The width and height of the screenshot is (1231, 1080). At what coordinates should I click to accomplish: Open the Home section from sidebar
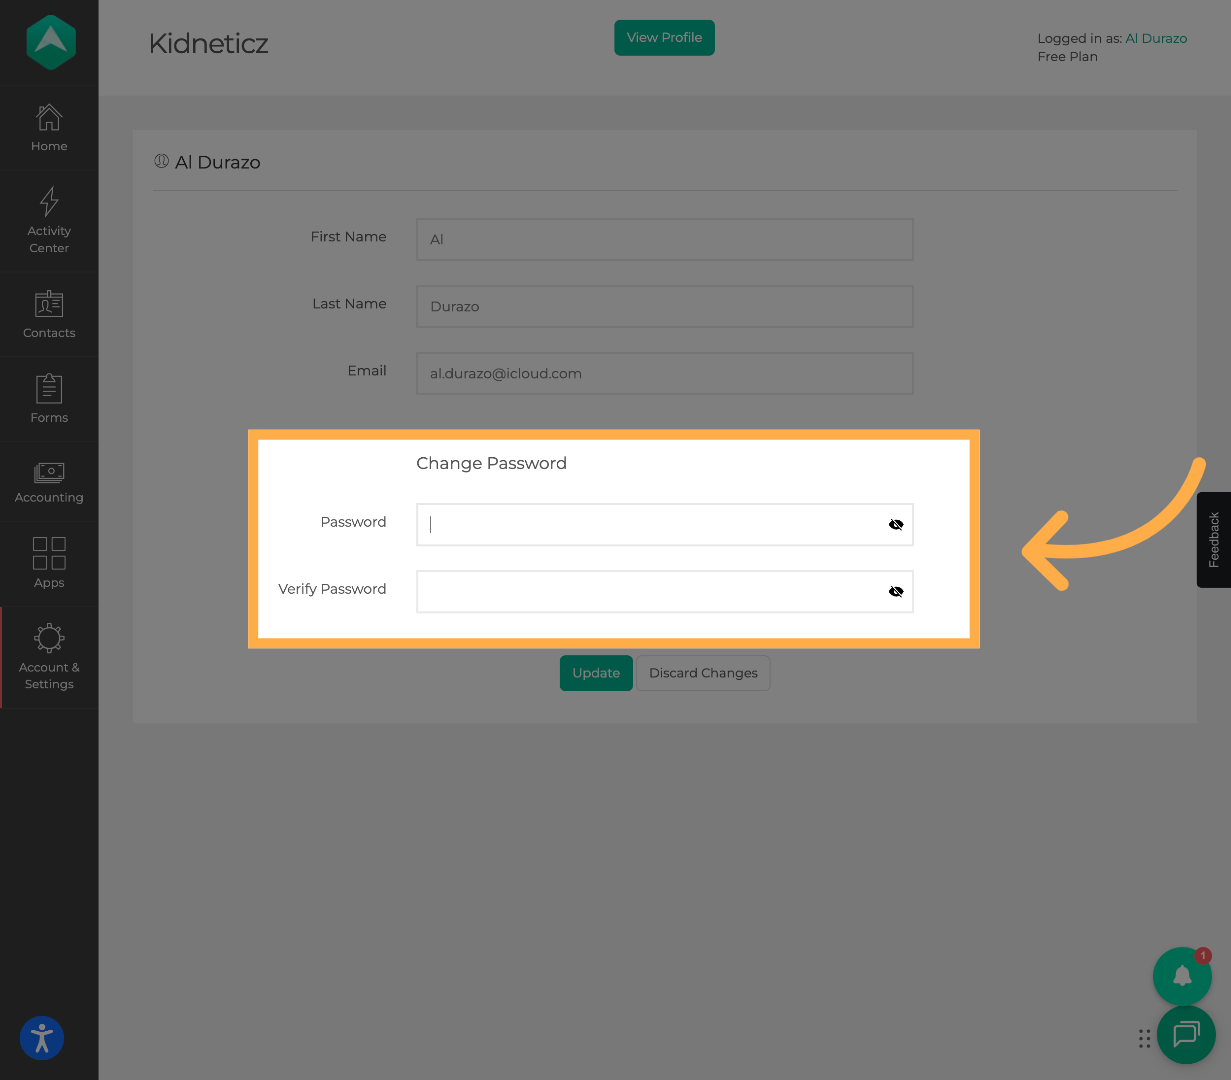click(48, 128)
